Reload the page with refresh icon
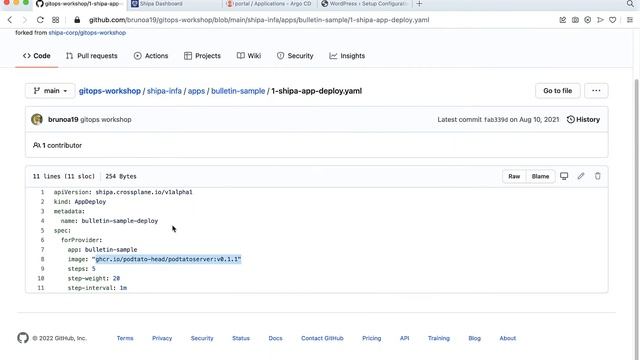 coord(40,20)
